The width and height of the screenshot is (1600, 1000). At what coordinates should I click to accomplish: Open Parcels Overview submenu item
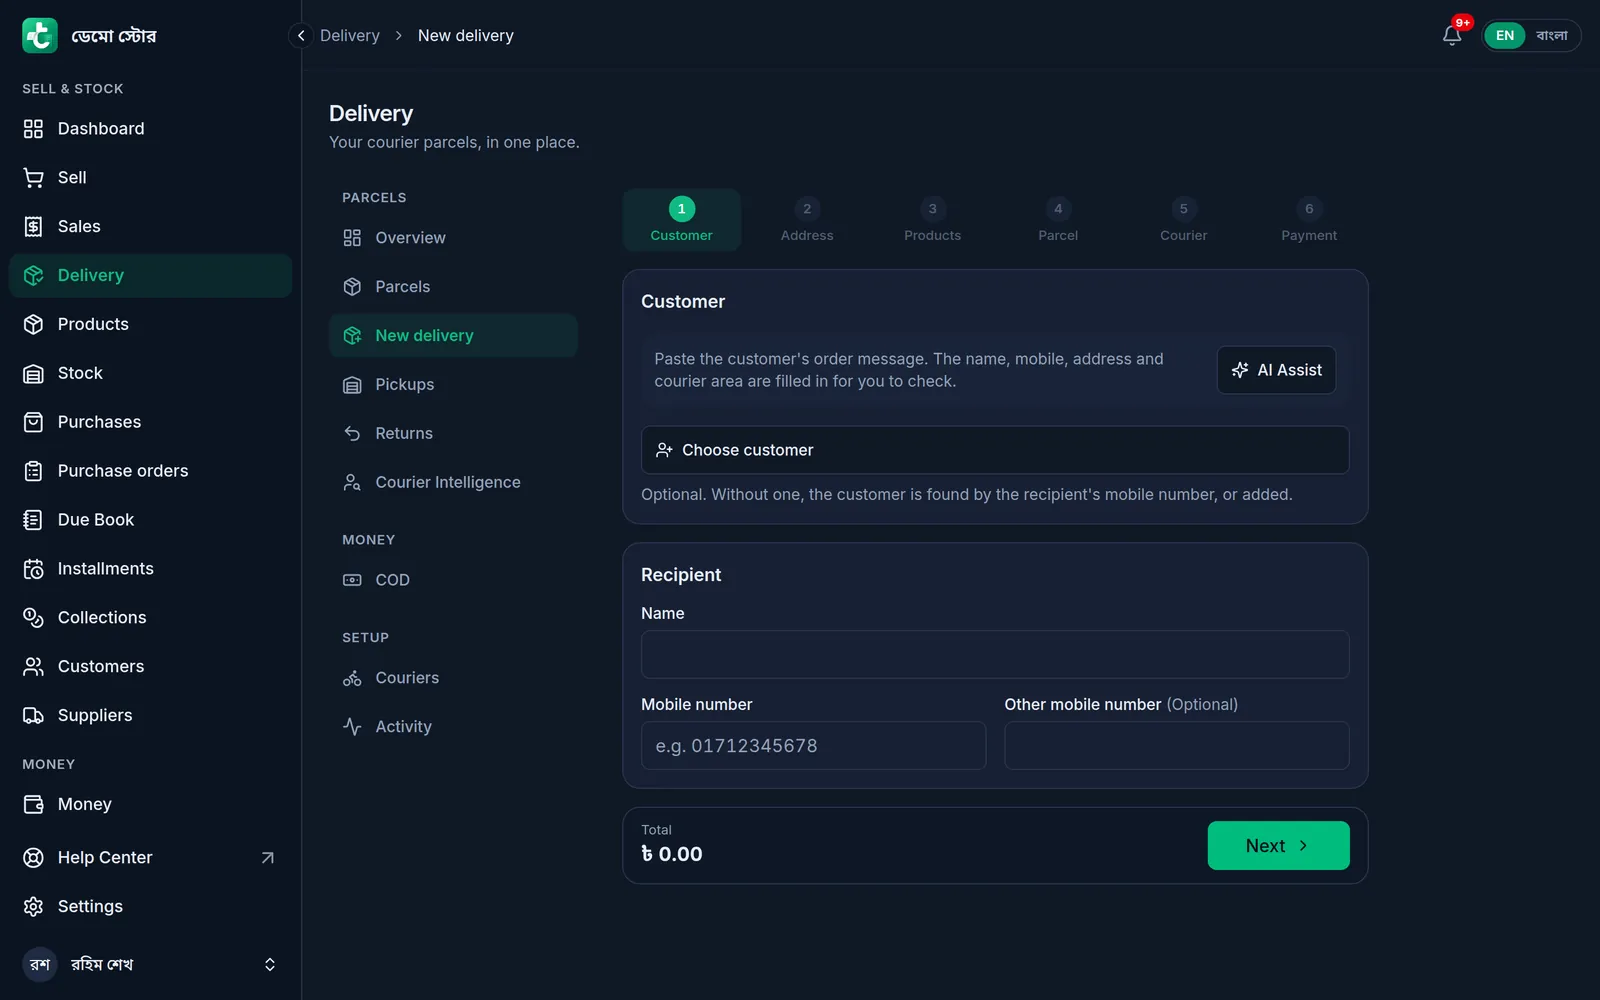click(x=454, y=238)
